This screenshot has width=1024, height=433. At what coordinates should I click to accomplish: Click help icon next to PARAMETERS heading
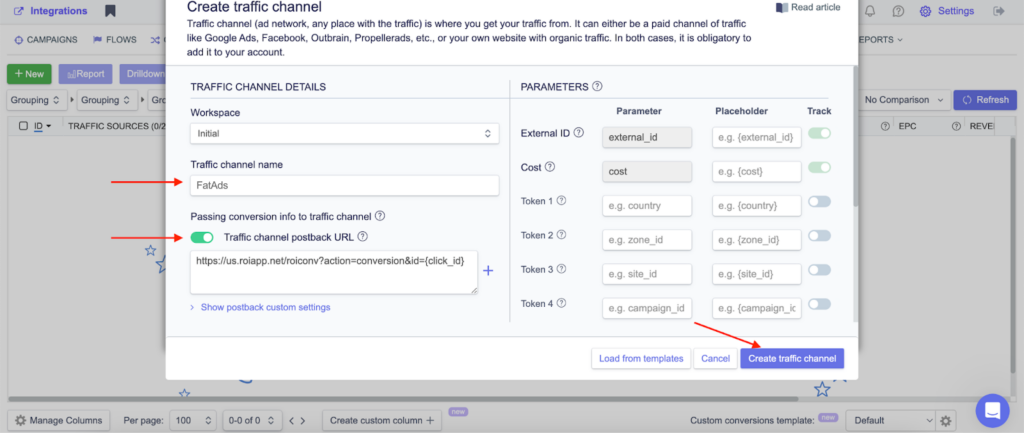[x=597, y=87]
